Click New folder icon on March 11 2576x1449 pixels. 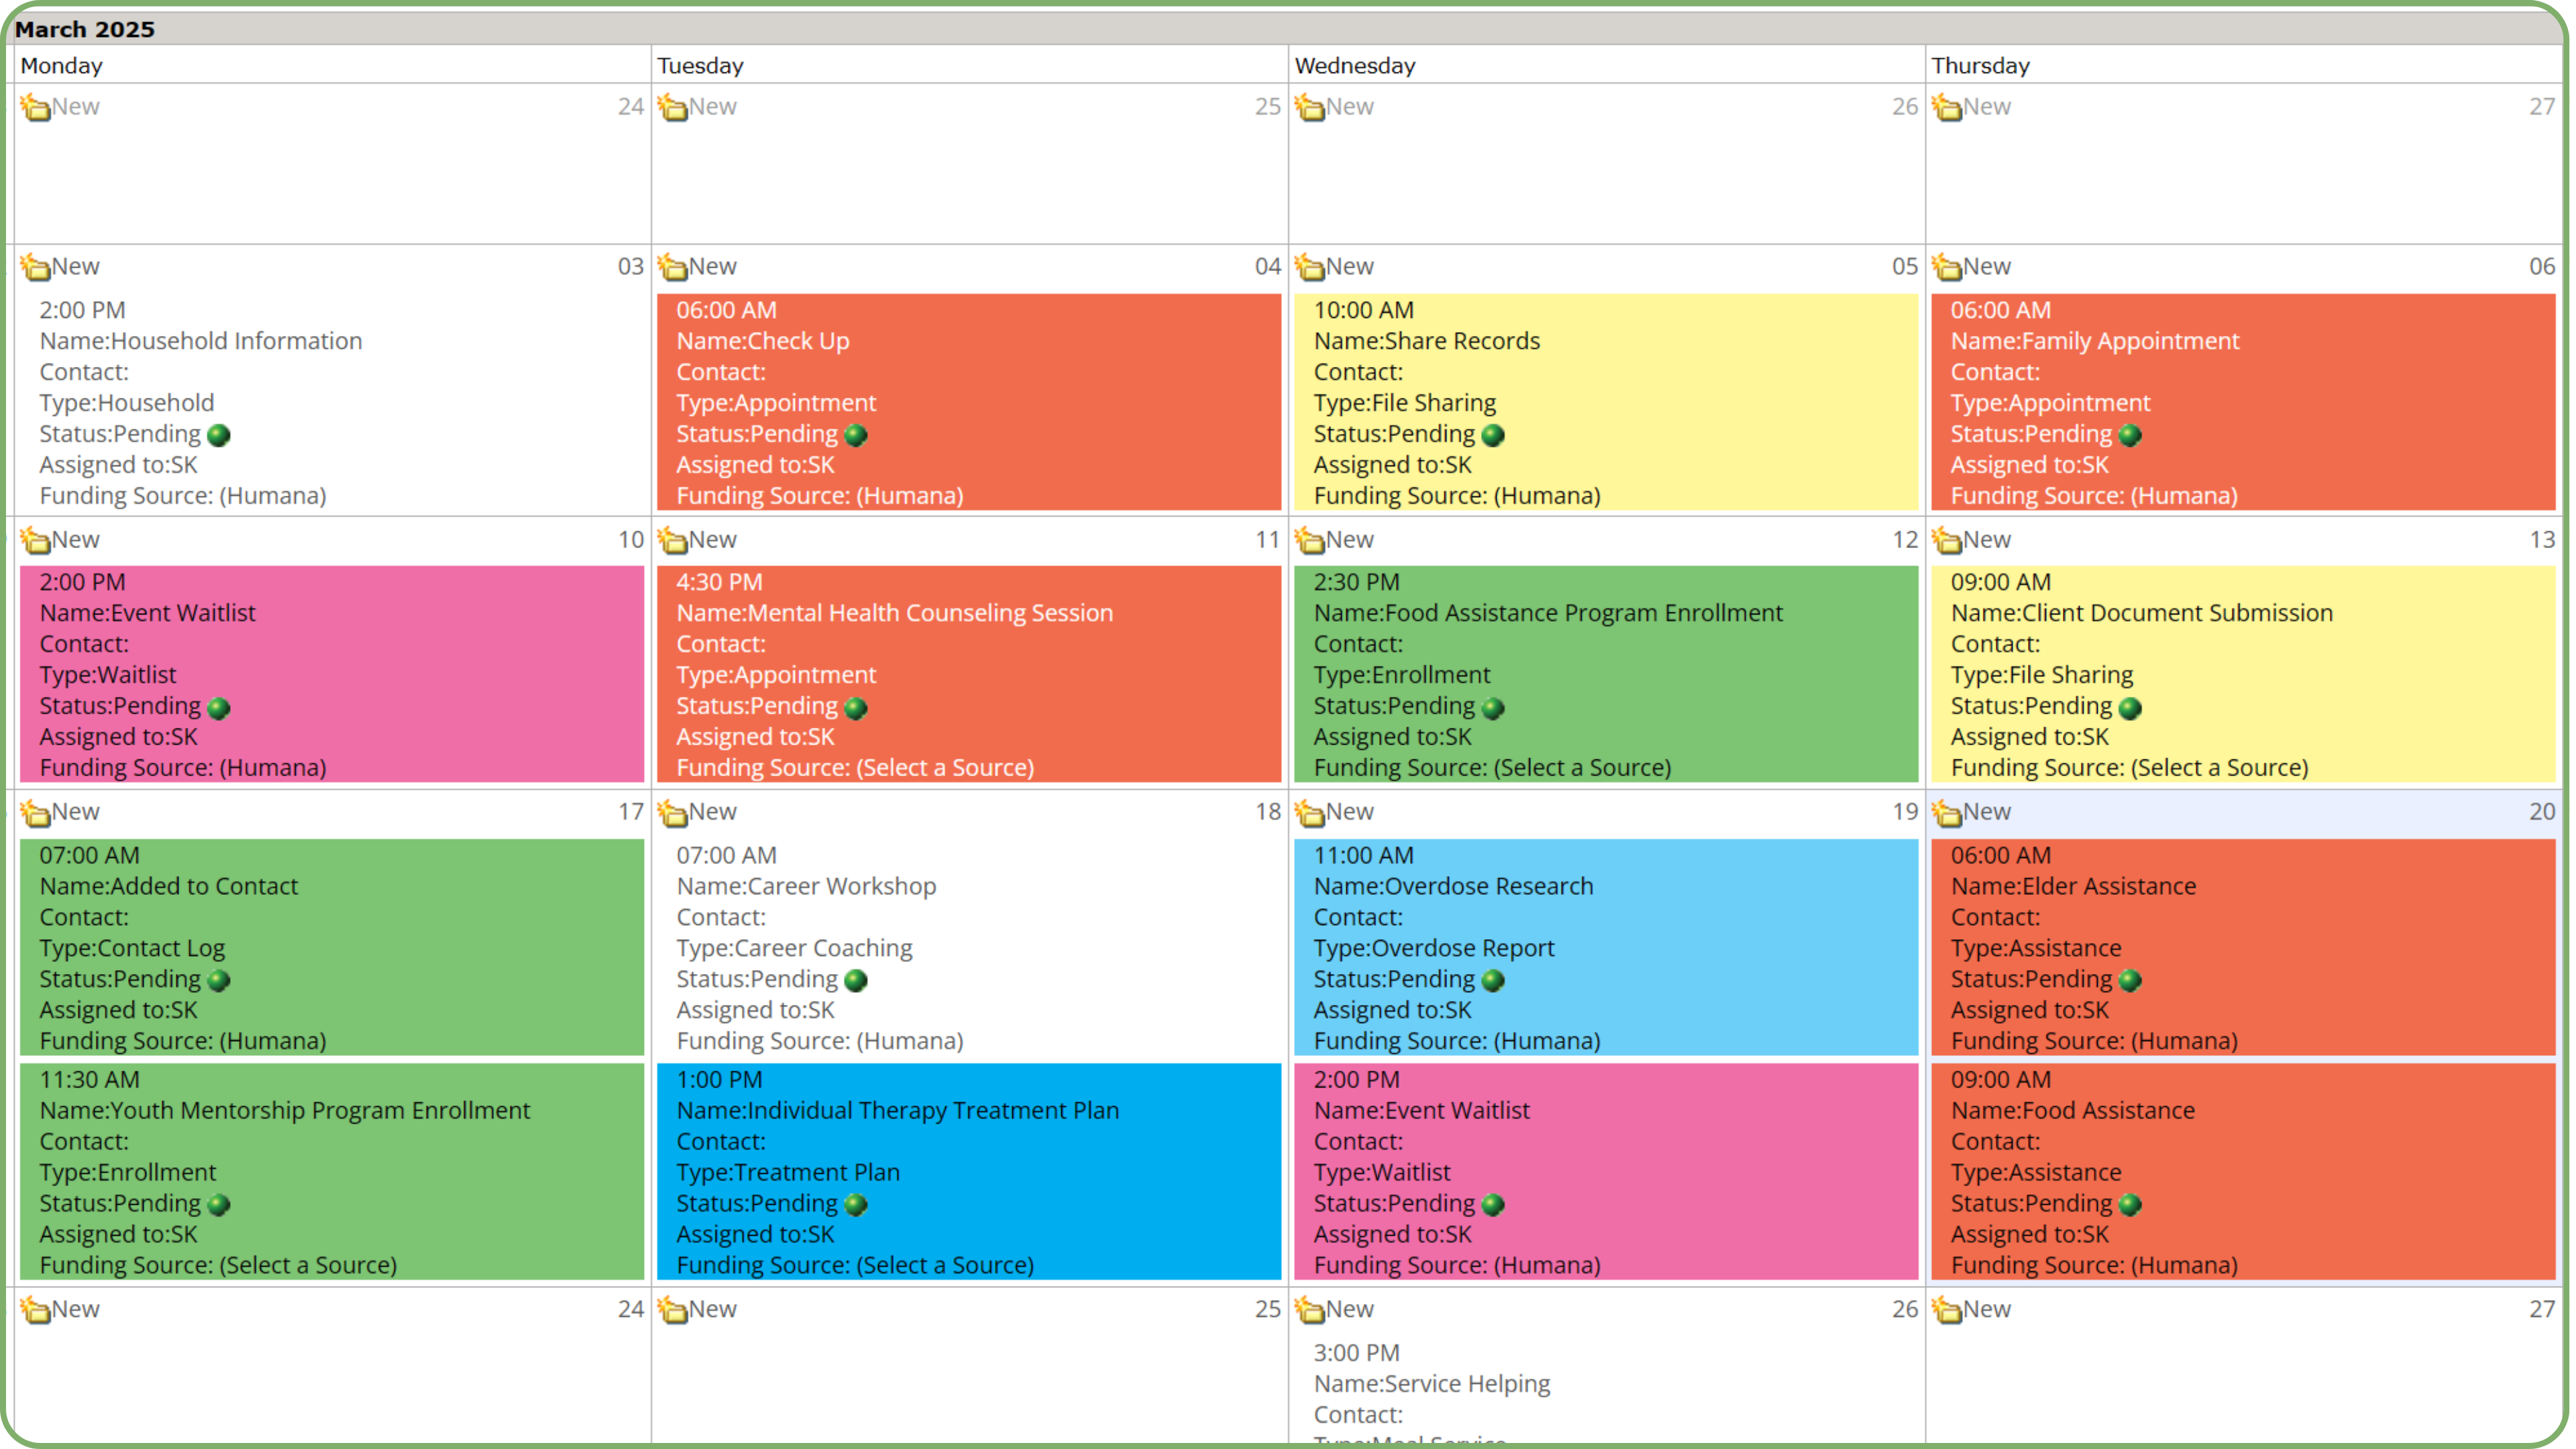(672, 540)
